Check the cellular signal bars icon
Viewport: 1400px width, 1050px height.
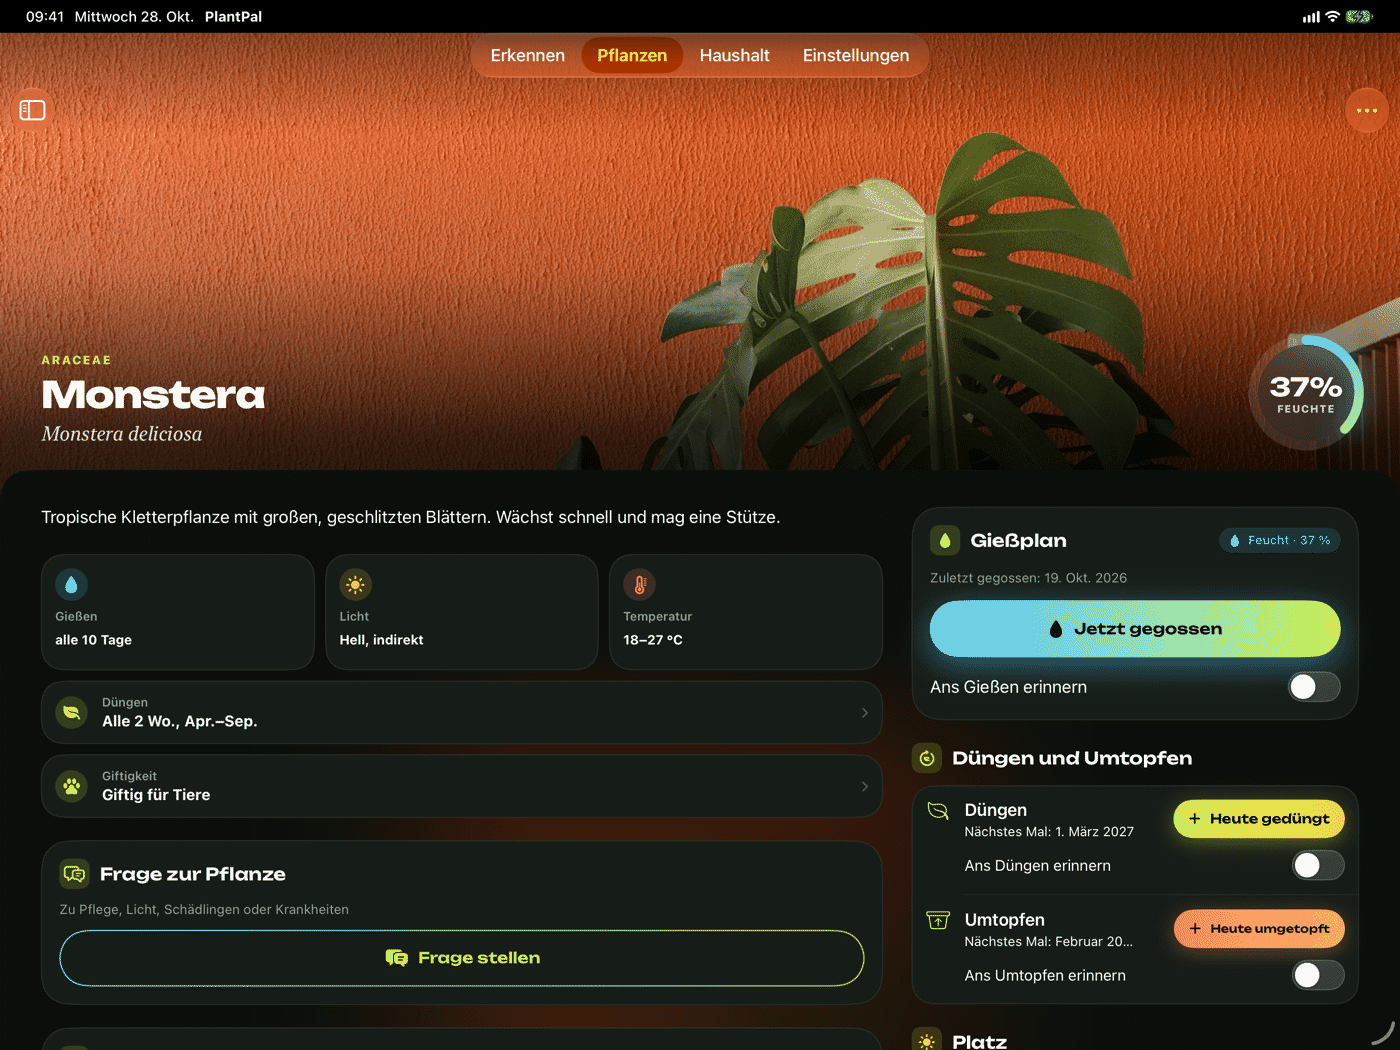pos(1311,17)
